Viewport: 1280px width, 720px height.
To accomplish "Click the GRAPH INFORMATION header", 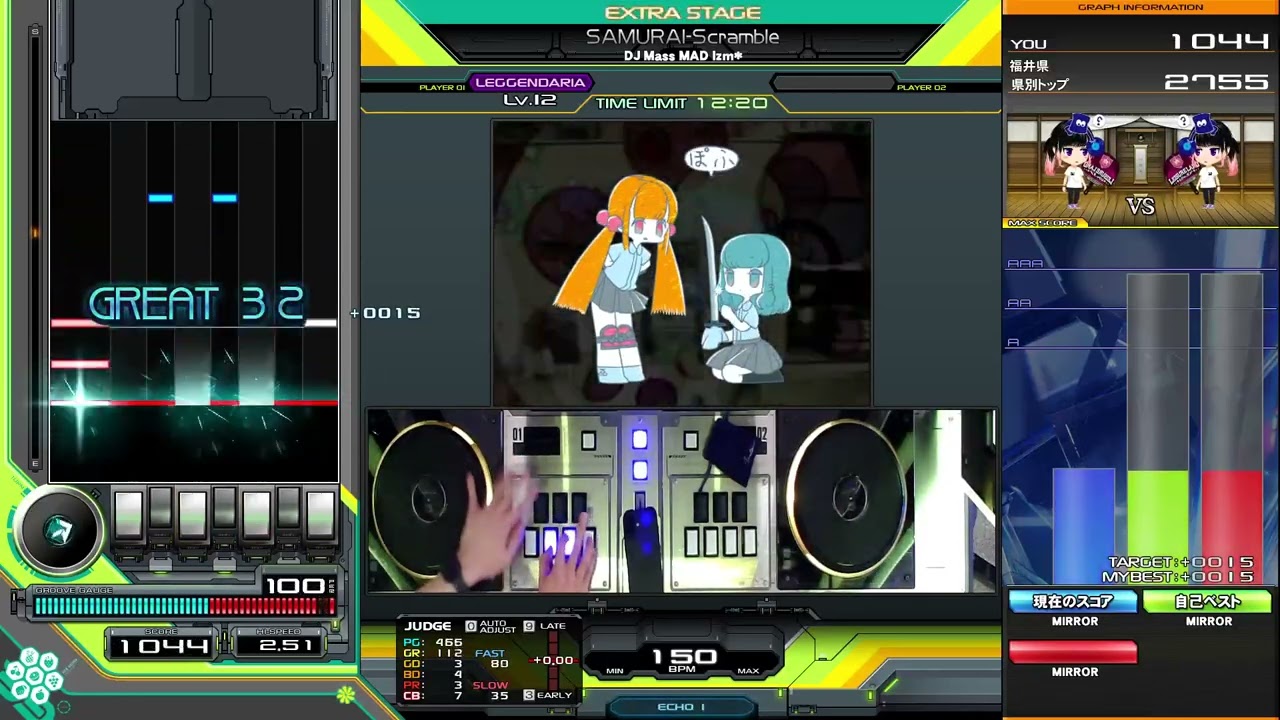I will [x=1140, y=7].
